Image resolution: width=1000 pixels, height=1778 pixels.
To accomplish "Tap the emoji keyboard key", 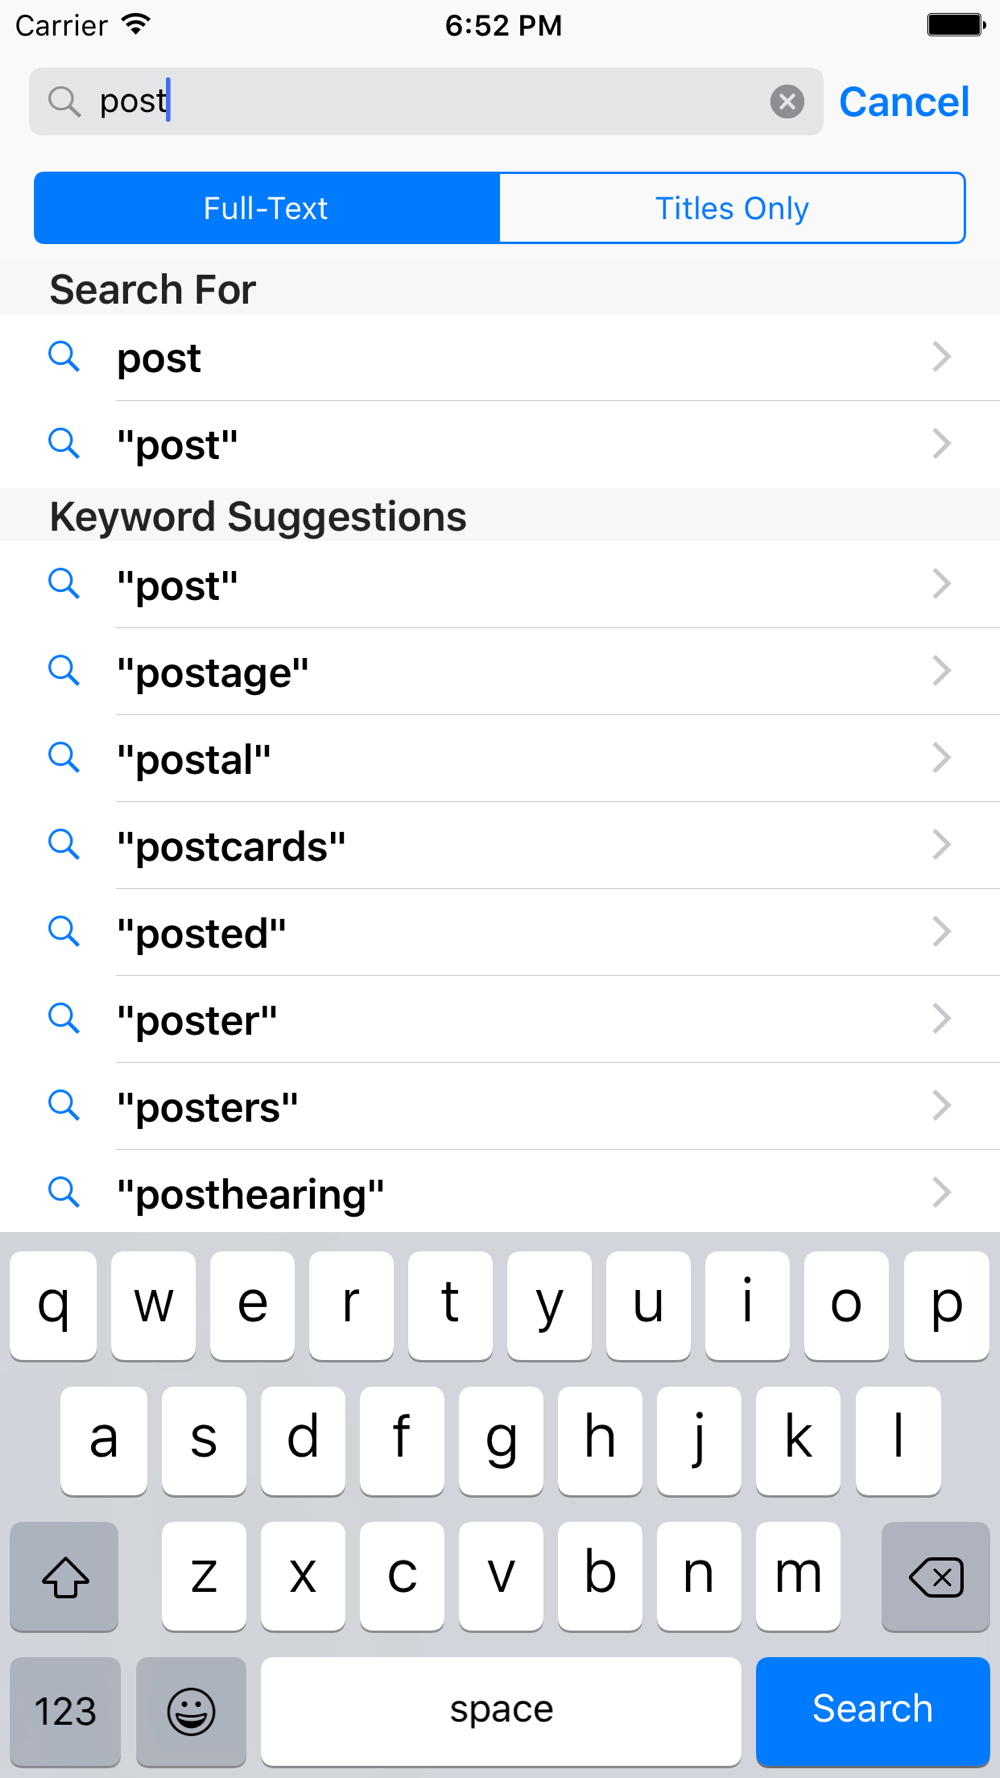I will point(191,1711).
